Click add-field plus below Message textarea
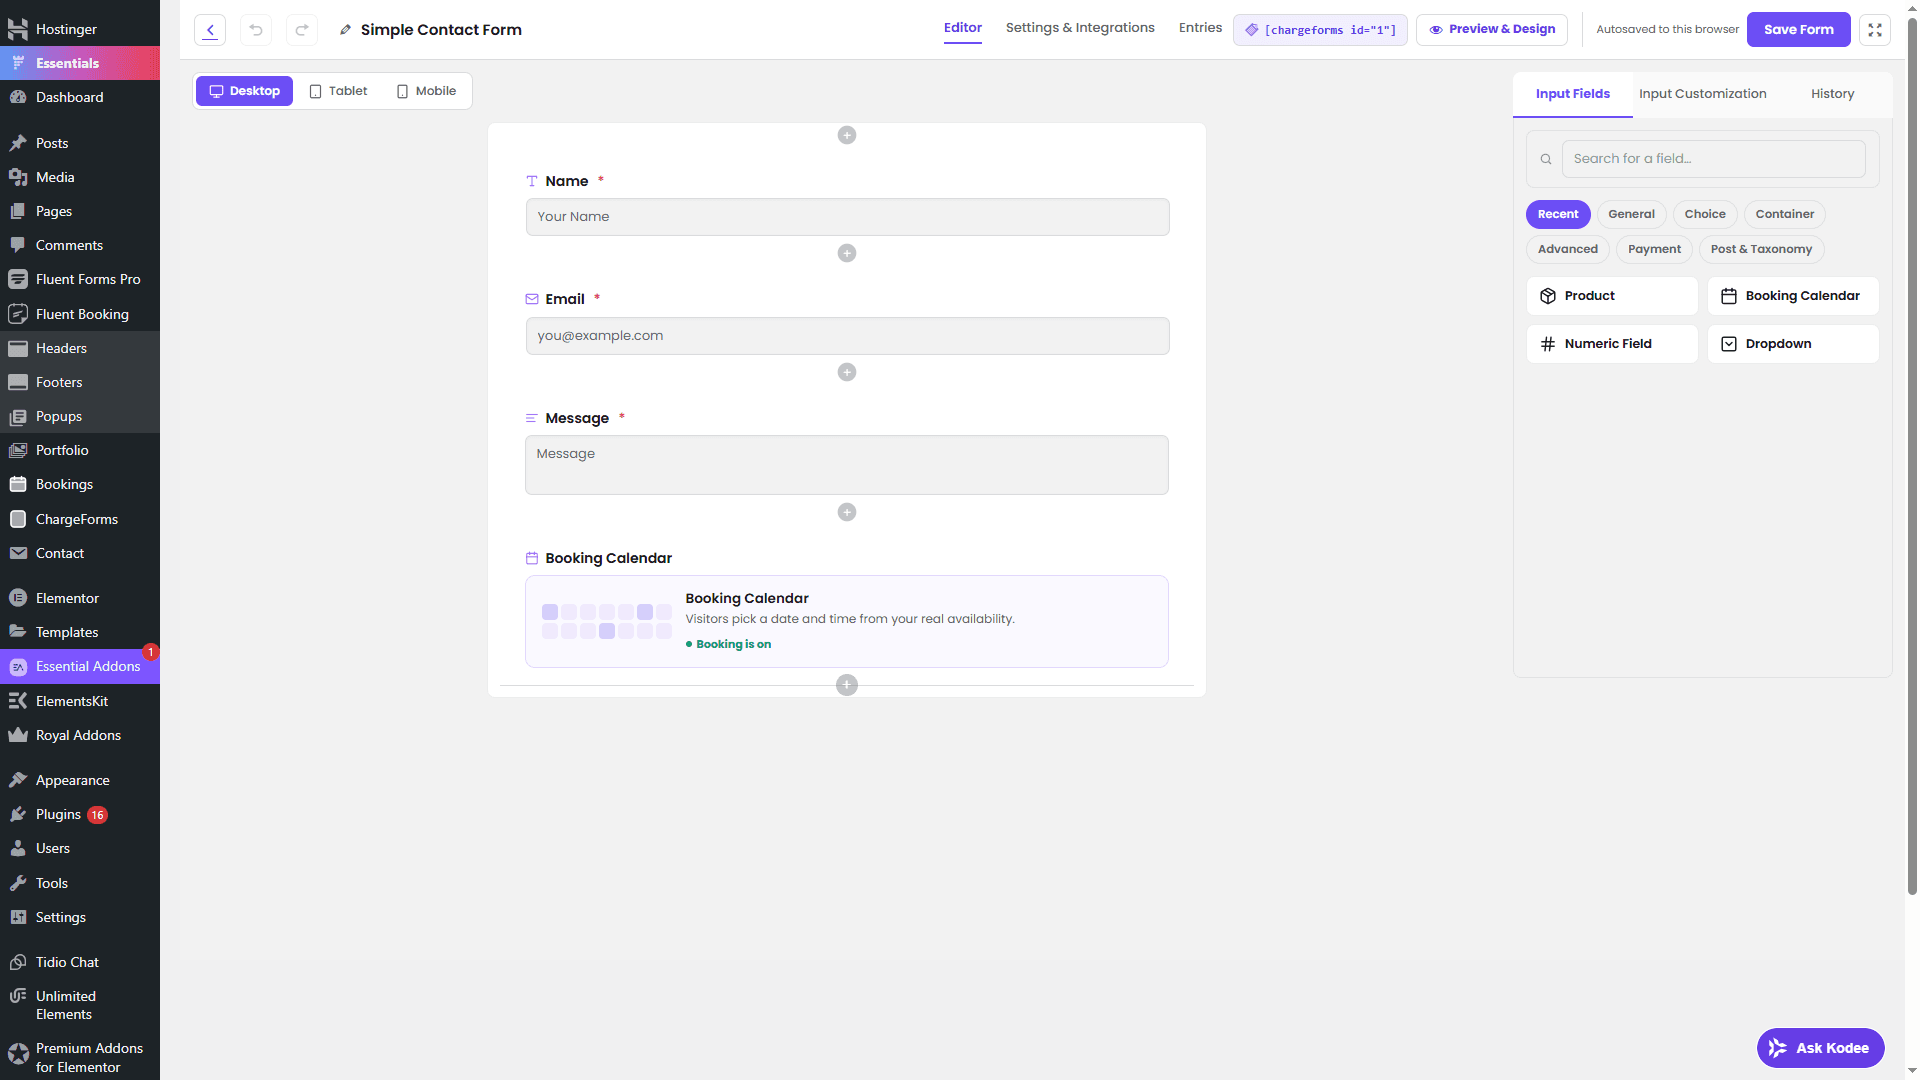Screen dimensions: 1920x1080 tap(847, 512)
